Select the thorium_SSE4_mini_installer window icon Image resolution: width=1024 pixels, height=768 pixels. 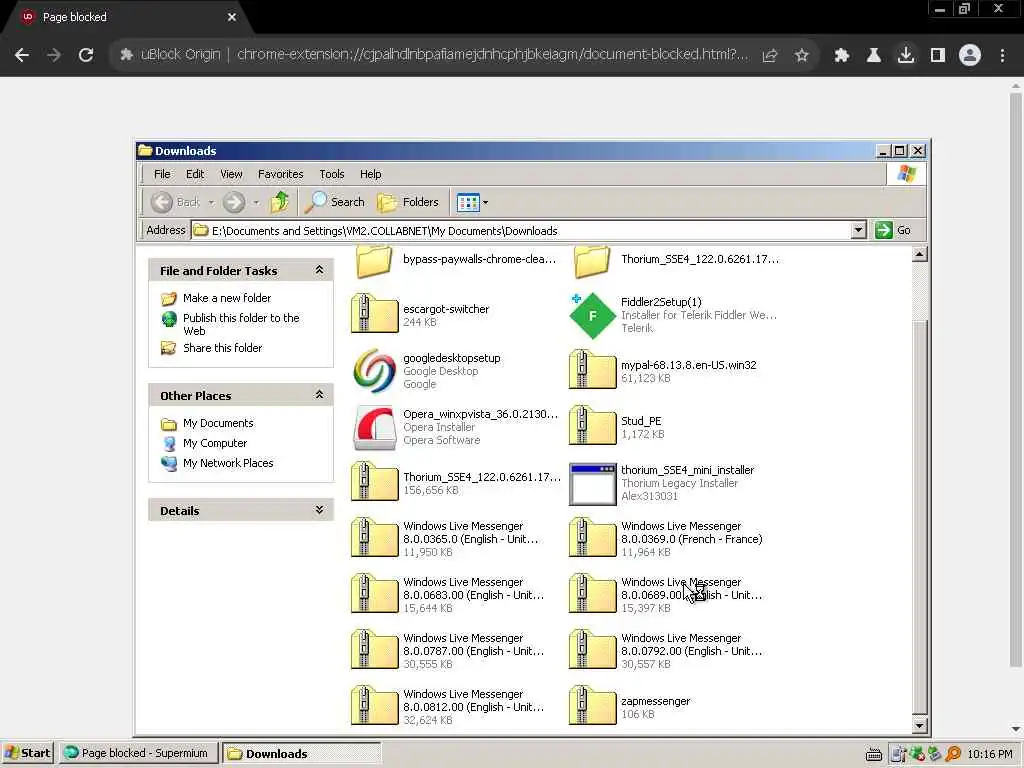592,484
